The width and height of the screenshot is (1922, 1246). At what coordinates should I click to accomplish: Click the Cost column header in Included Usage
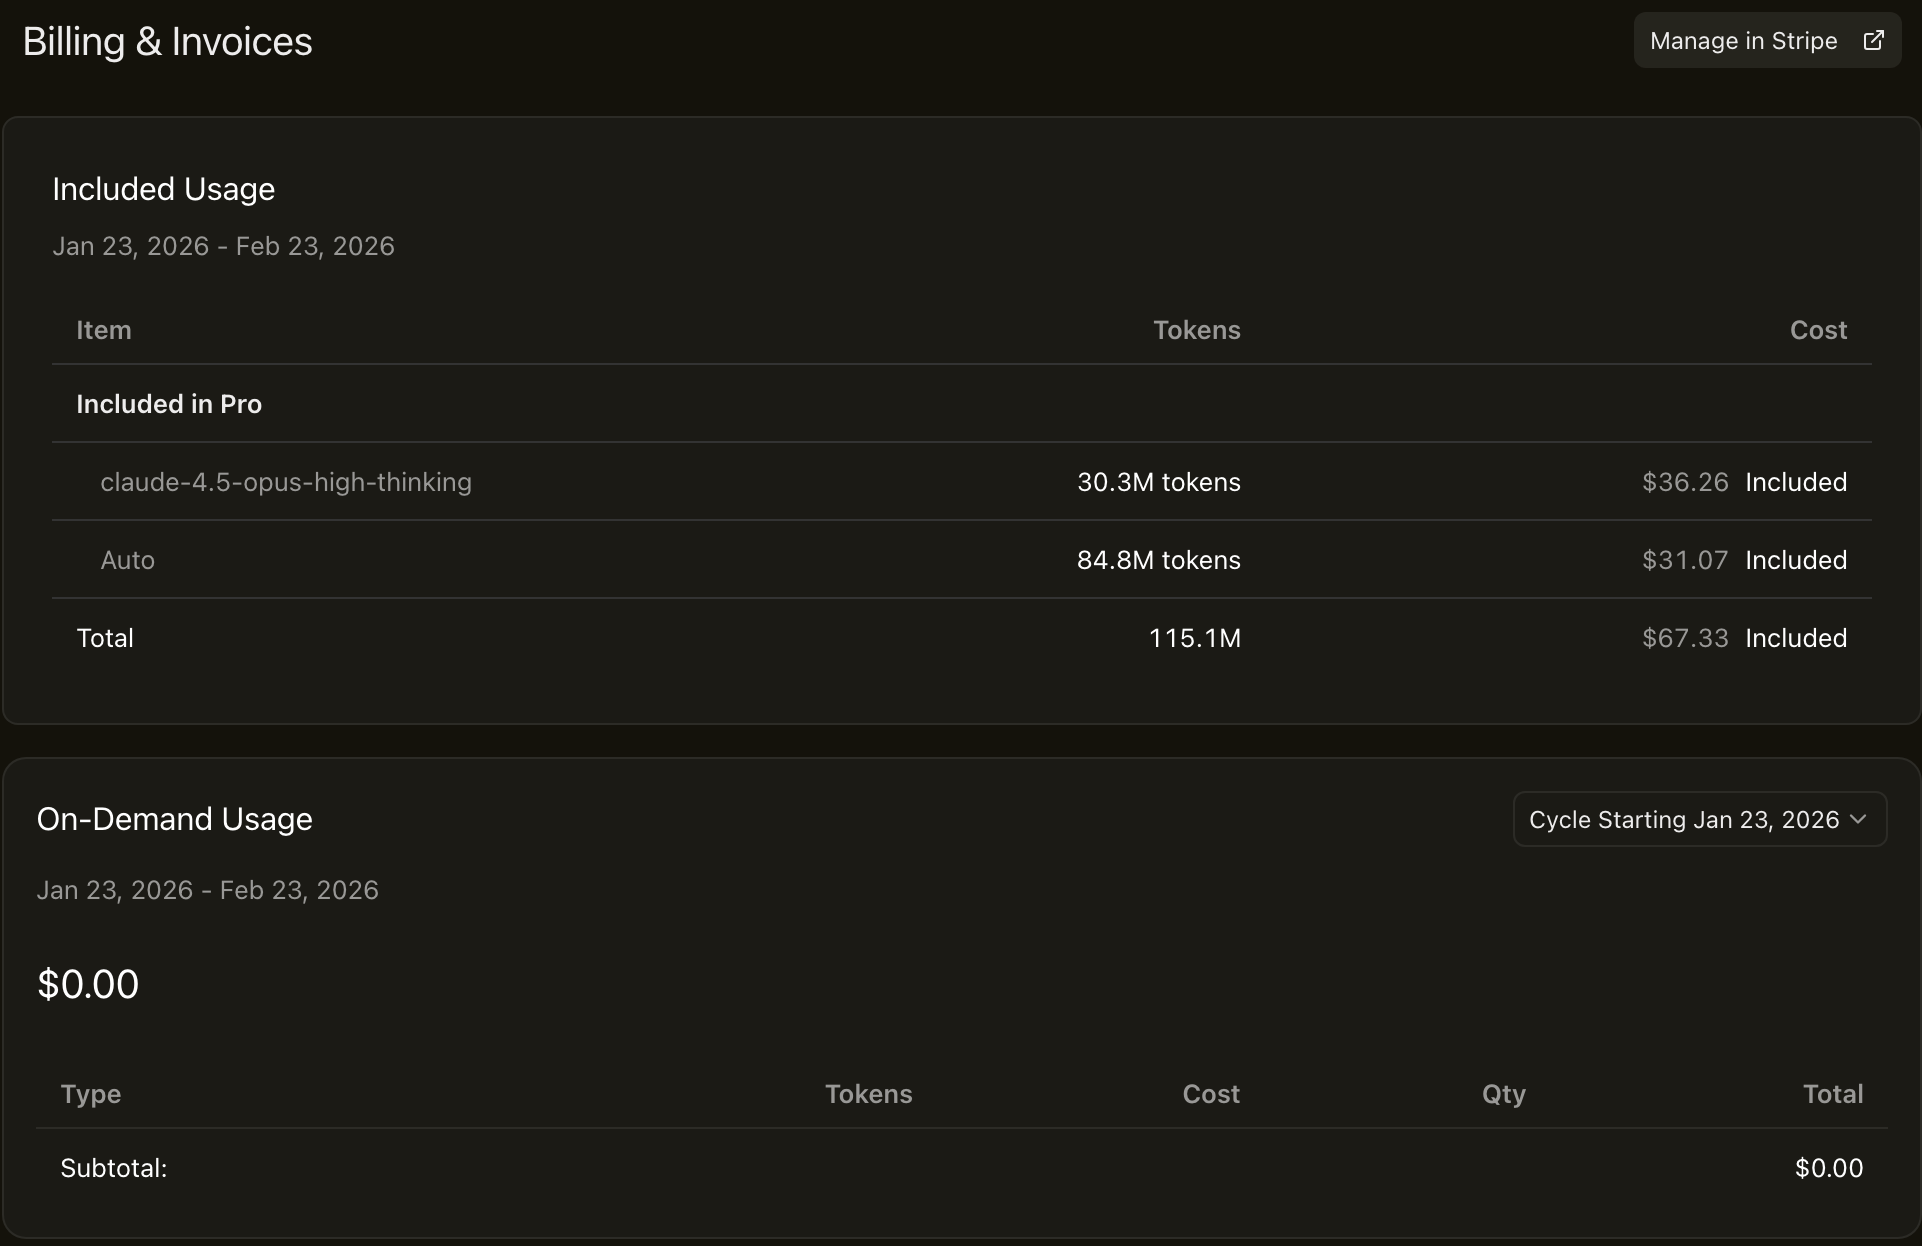click(x=1817, y=331)
